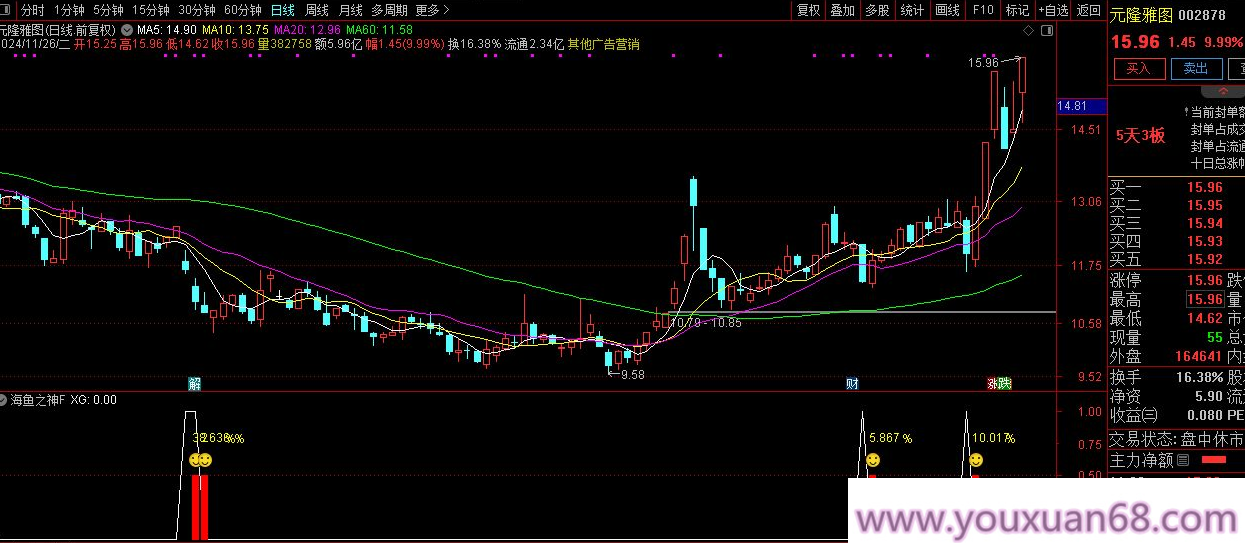Click the small list icon beside 主力净额
The height and width of the screenshot is (543, 1245).
[x=1183, y=460]
